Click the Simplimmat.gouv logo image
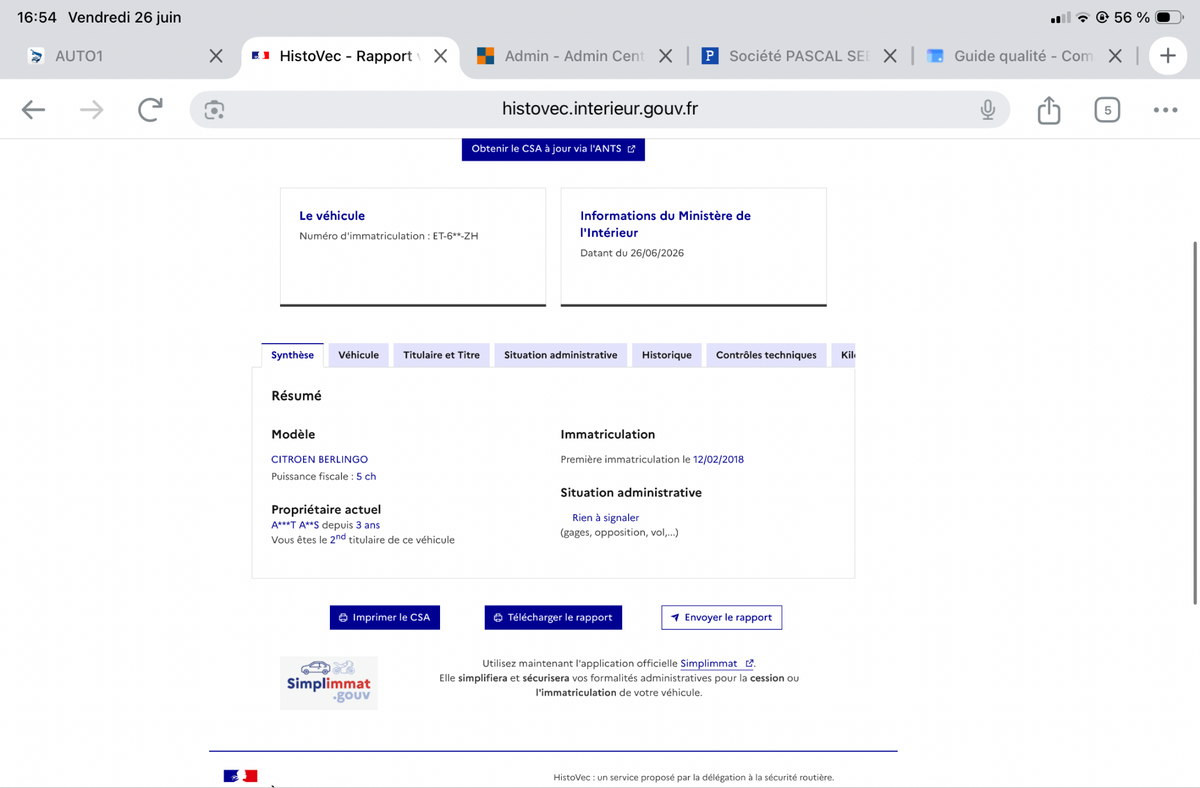The height and width of the screenshot is (788, 1200). pos(329,683)
